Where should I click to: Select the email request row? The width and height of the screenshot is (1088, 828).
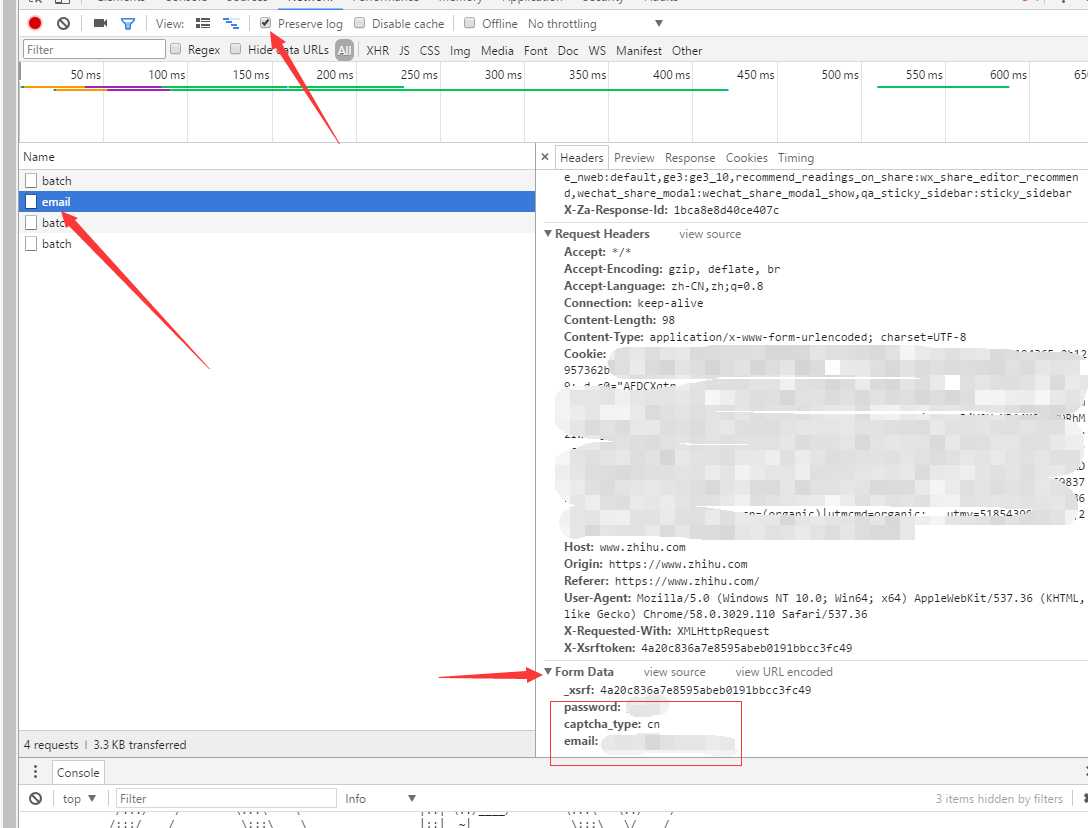click(x=276, y=201)
